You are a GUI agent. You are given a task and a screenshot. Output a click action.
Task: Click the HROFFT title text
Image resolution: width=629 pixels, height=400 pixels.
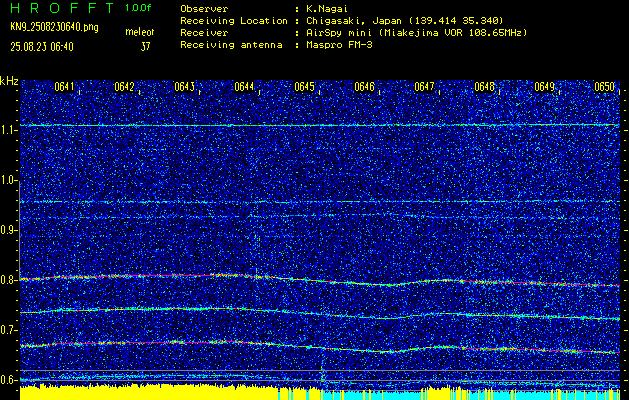(x=62, y=8)
